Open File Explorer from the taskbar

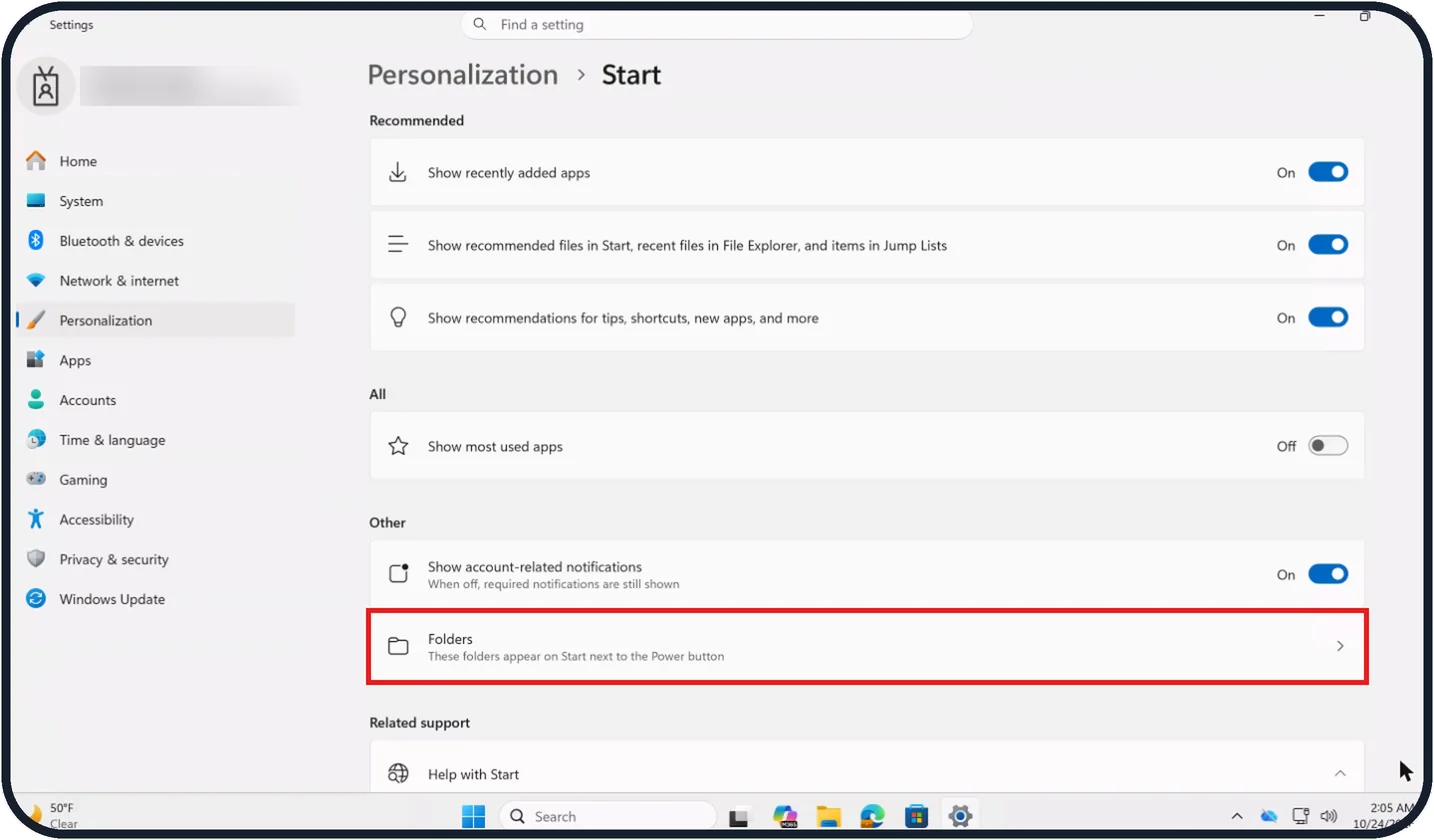point(828,816)
